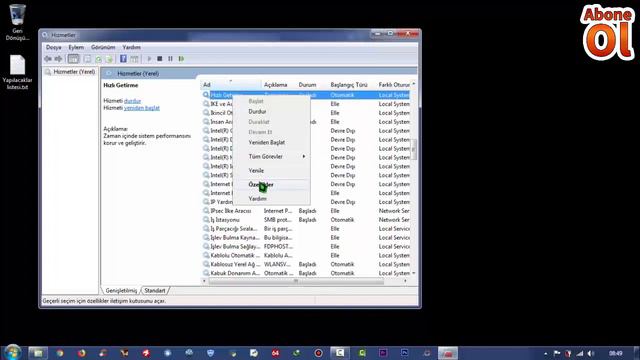This screenshot has height=360, width=640.
Task: Click the horizontal scrollbar left arrow
Action: 204,281
